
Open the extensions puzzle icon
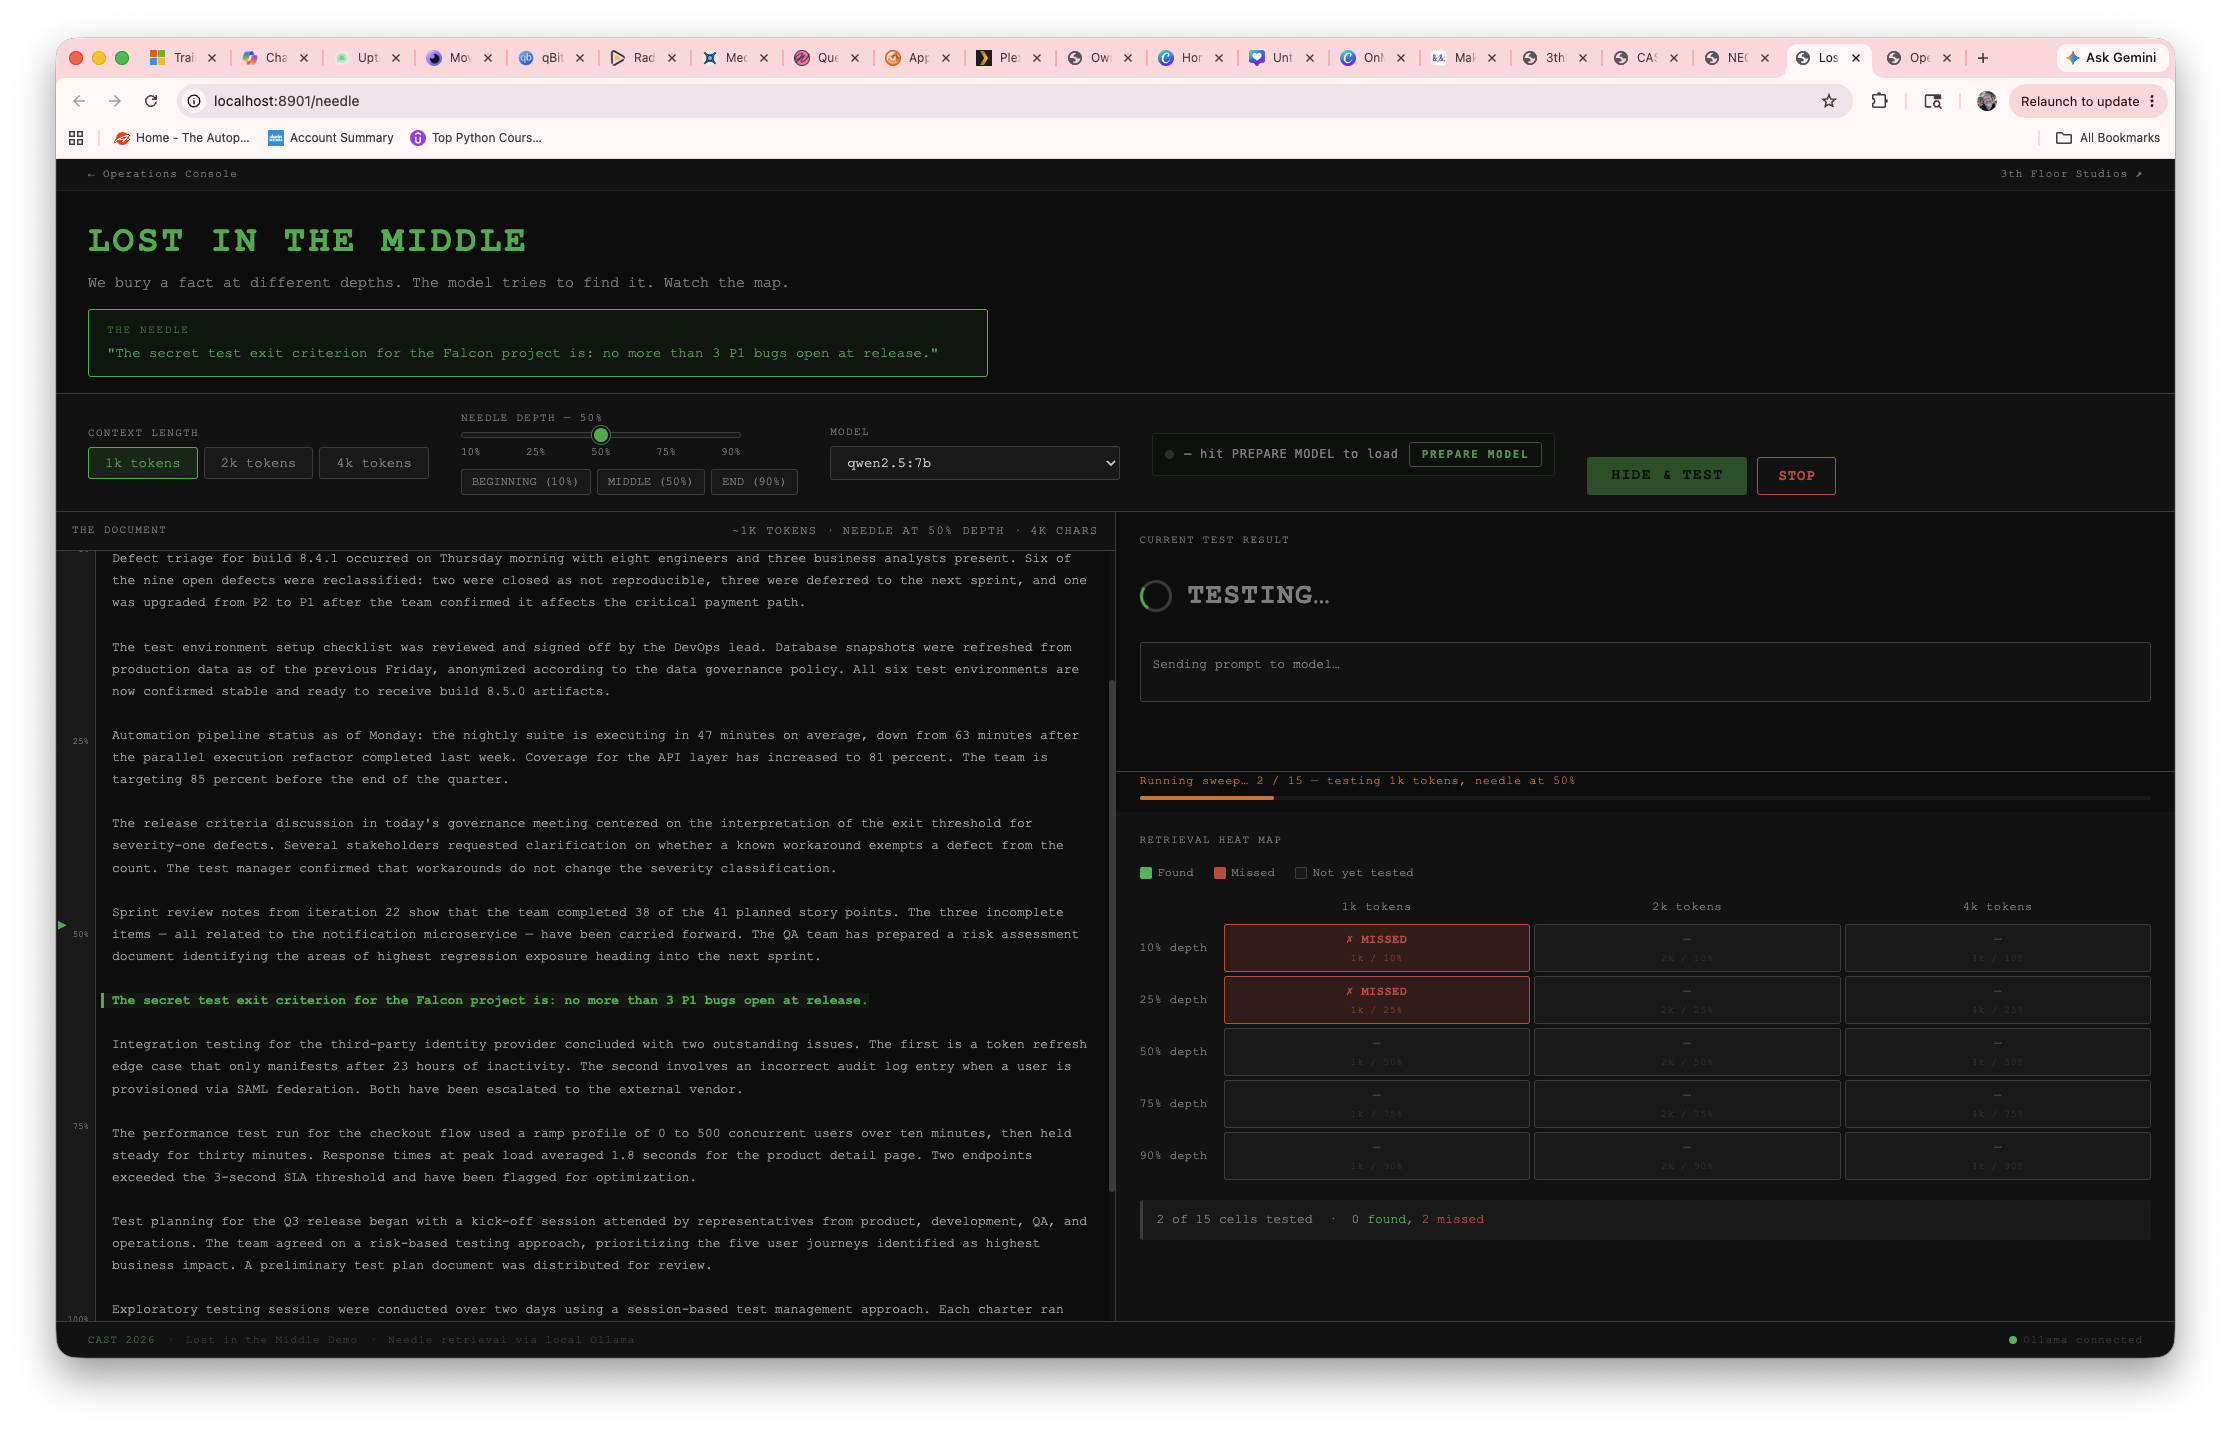point(1879,101)
